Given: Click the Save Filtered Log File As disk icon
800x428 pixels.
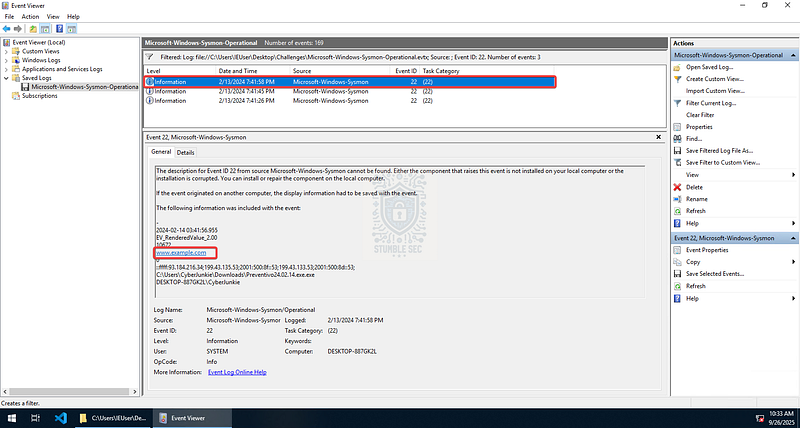Looking at the screenshot, I should pos(677,151).
